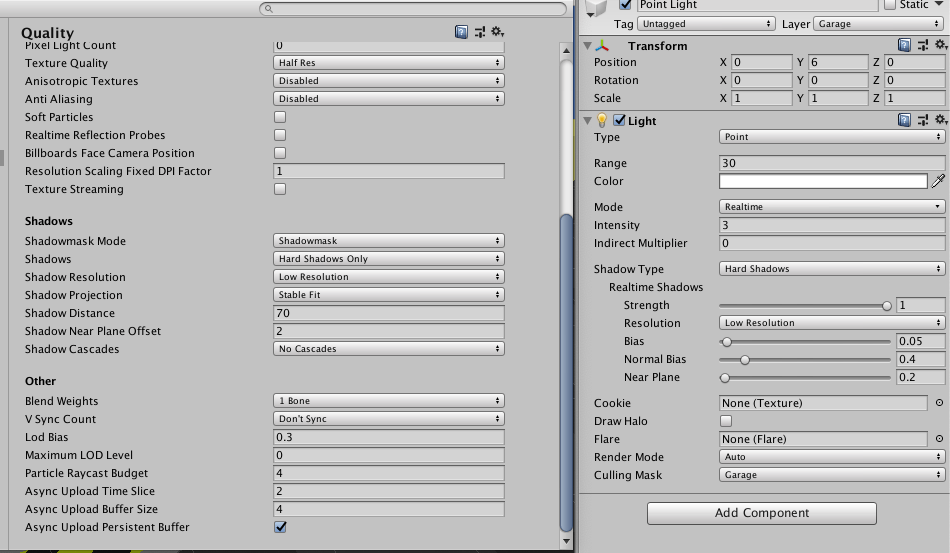Toggle the Static checkbox

(890, 5)
